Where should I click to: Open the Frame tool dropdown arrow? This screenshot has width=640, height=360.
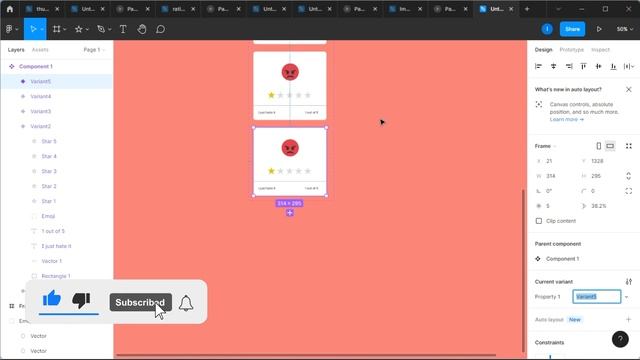click(64, 29)
